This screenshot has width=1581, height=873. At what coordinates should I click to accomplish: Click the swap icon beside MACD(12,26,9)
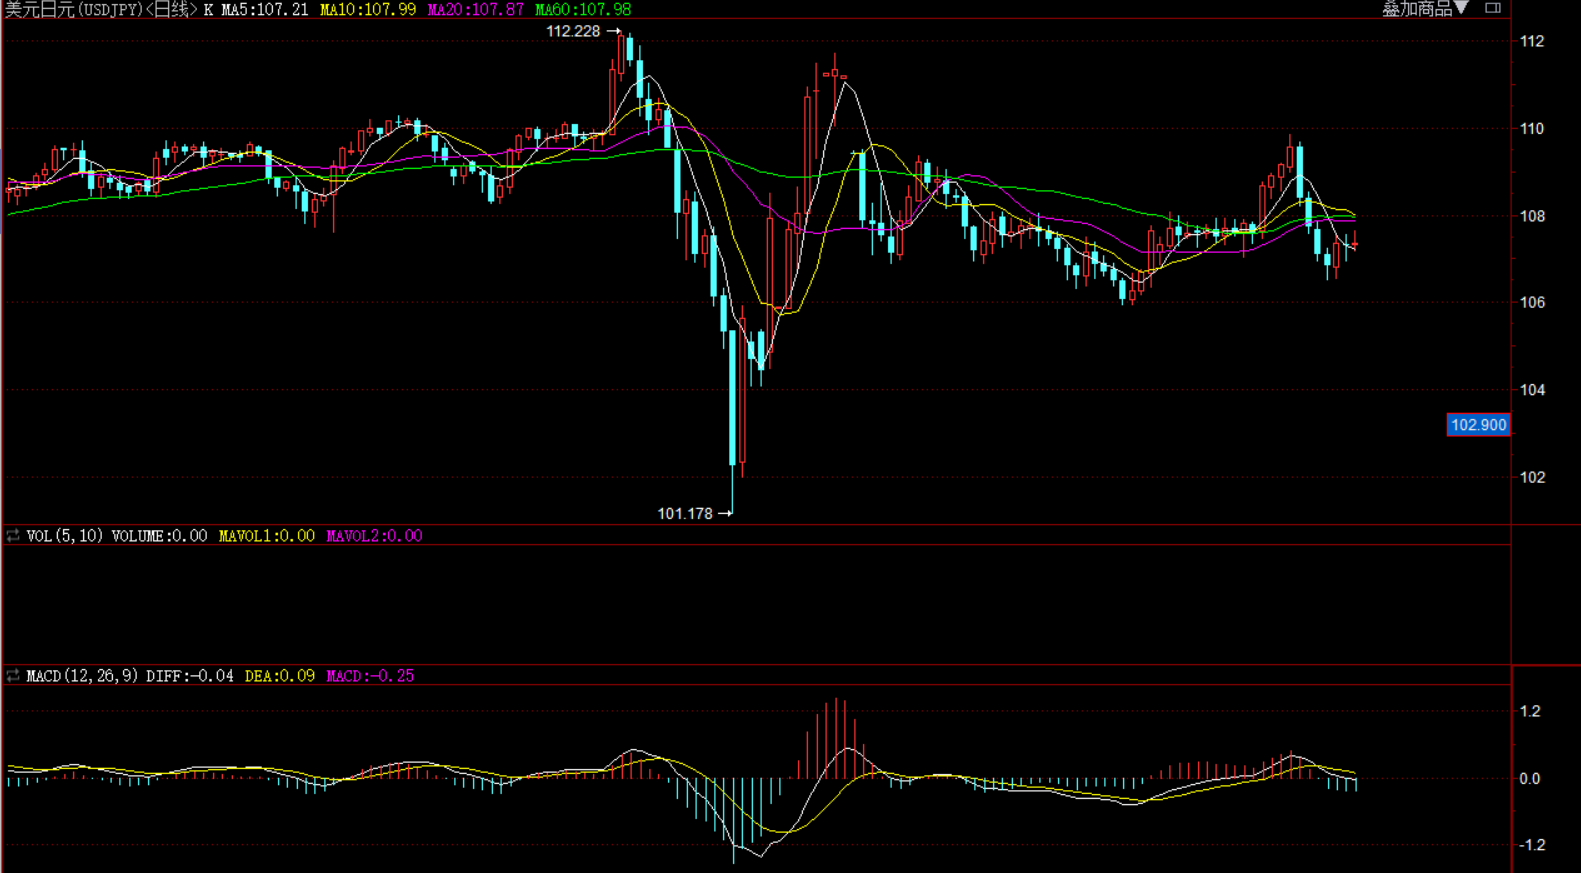click(13, 676)
